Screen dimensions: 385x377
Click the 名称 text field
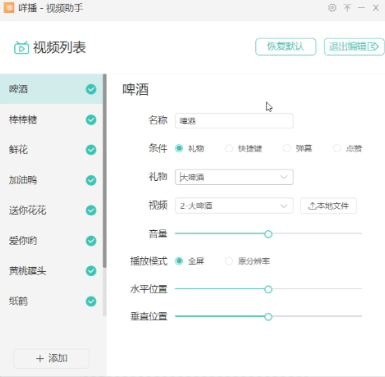[x=234, y=121]
